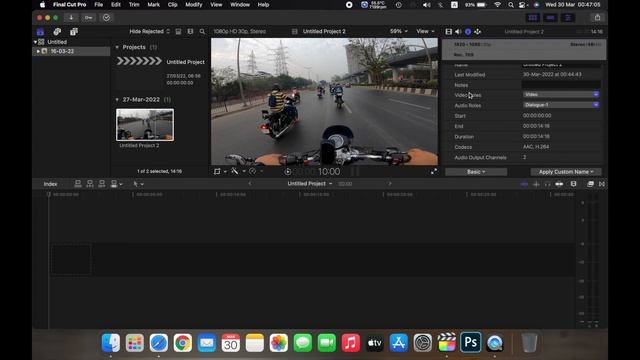Collapse the 27-Mar-2022 group

[x=117, y=100]
